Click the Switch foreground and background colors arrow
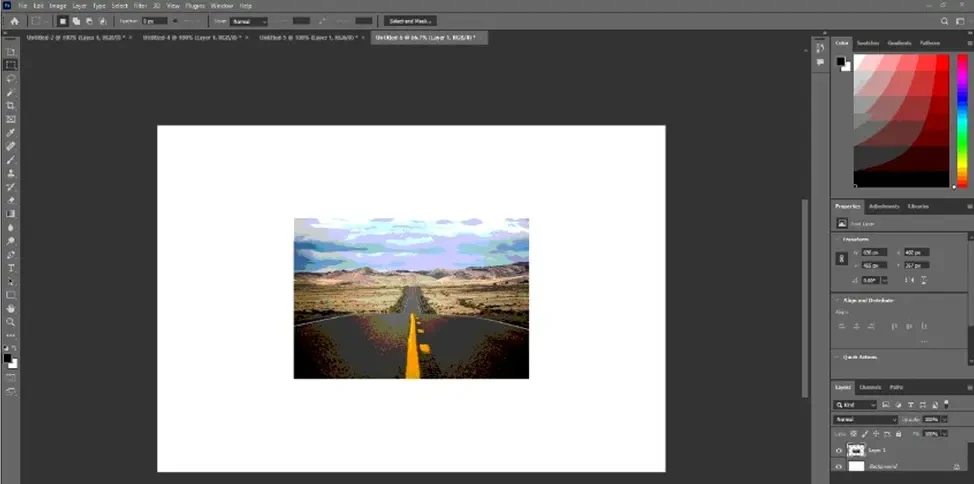The image size is (974, 484). (16, 349)
